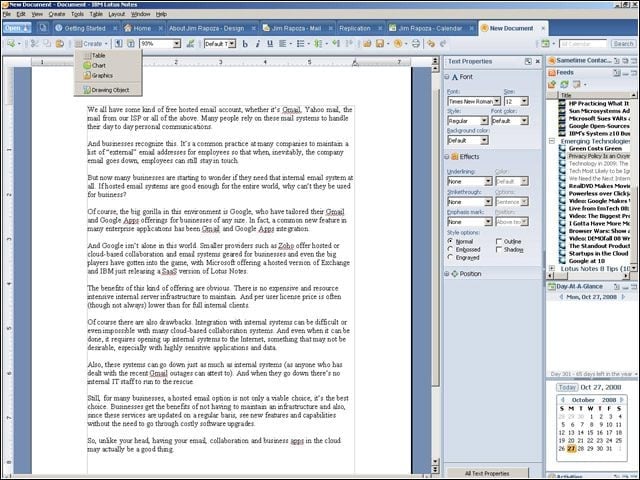The width and height of the screenshot is (640, 480).
Task: Click the open folder icon in toolbar
Action: [x=367, y=44]
